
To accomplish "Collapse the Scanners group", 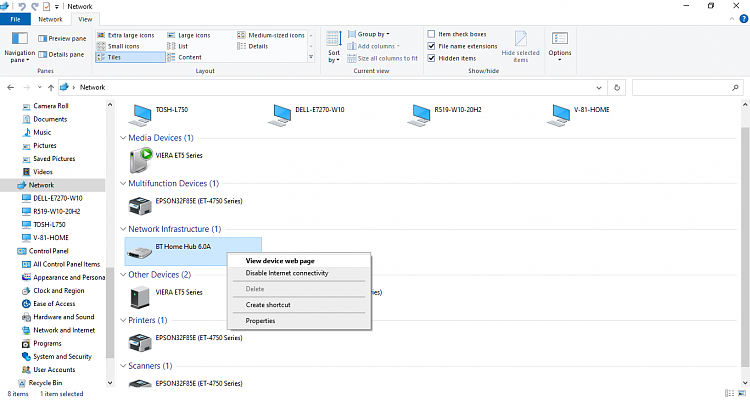I will click(x=123, y=366).
